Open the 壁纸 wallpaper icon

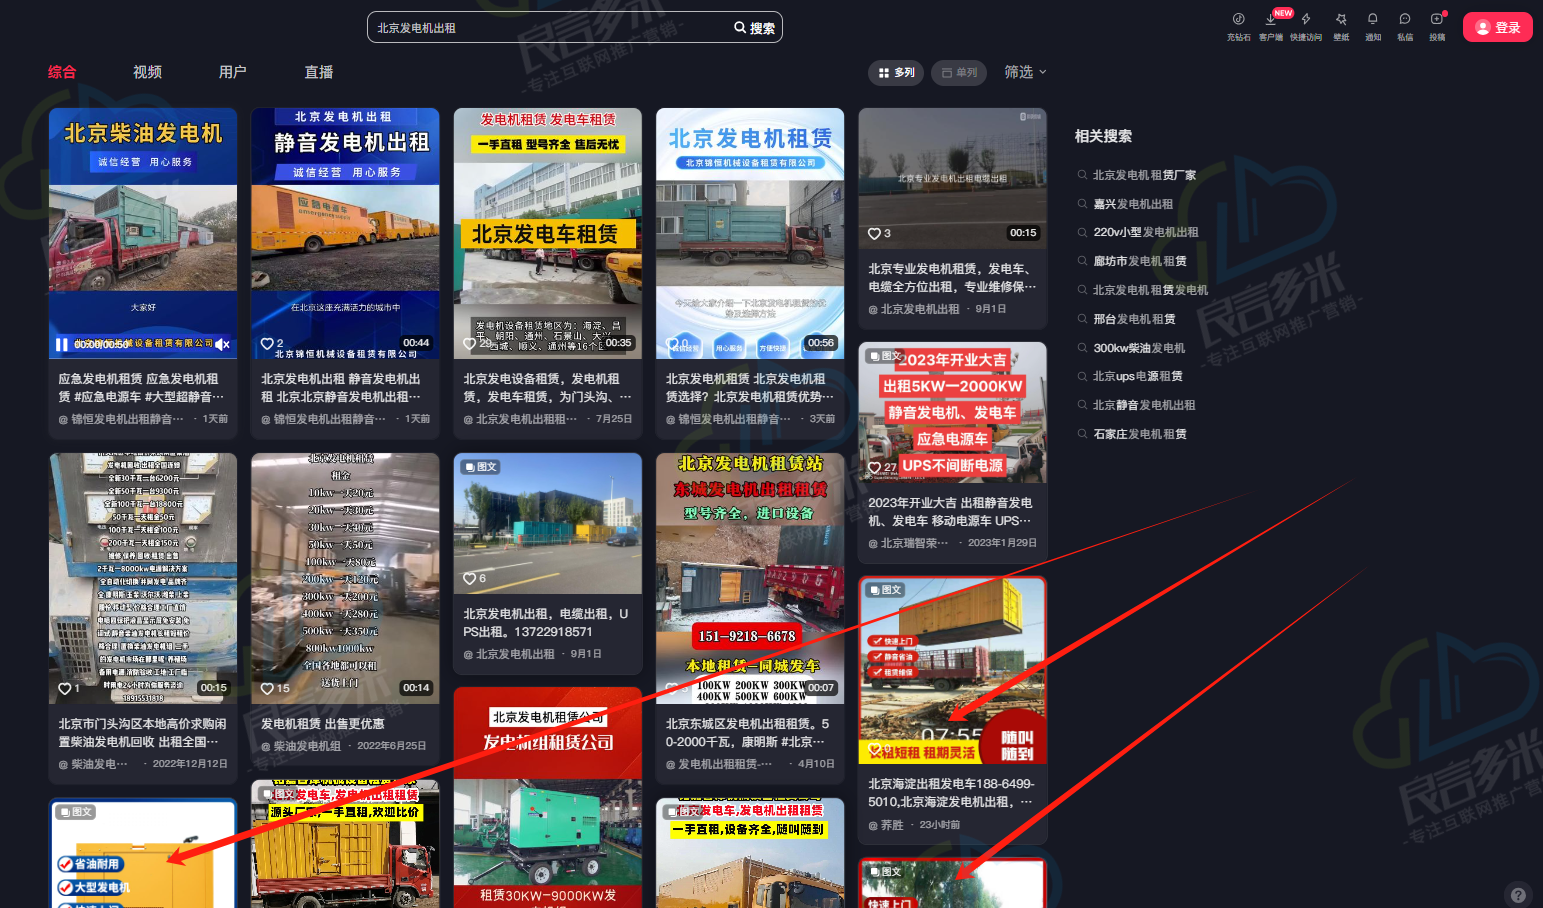coord(1341,20)
